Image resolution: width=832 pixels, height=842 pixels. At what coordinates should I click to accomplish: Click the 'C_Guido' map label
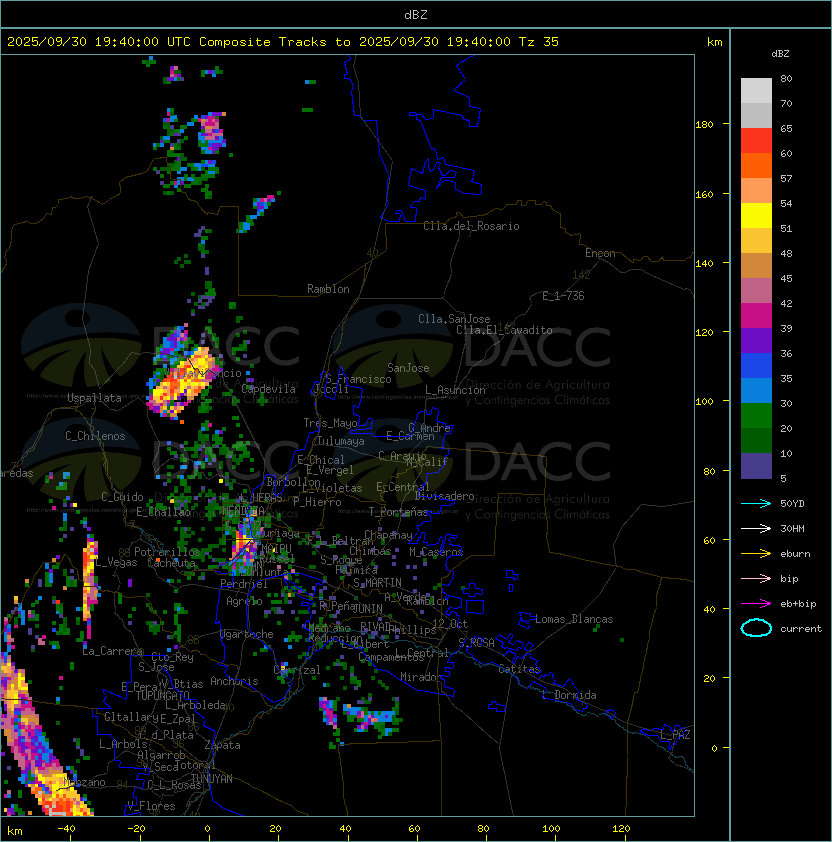click(122, 497)
